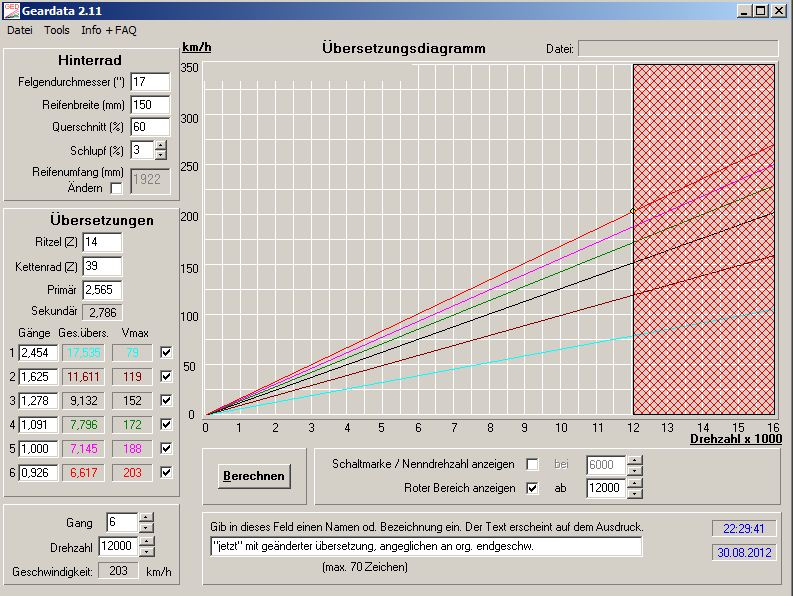The image size is (793, 596).
Task: Increase the Gang value with up arrow
Action: [146, 518]
